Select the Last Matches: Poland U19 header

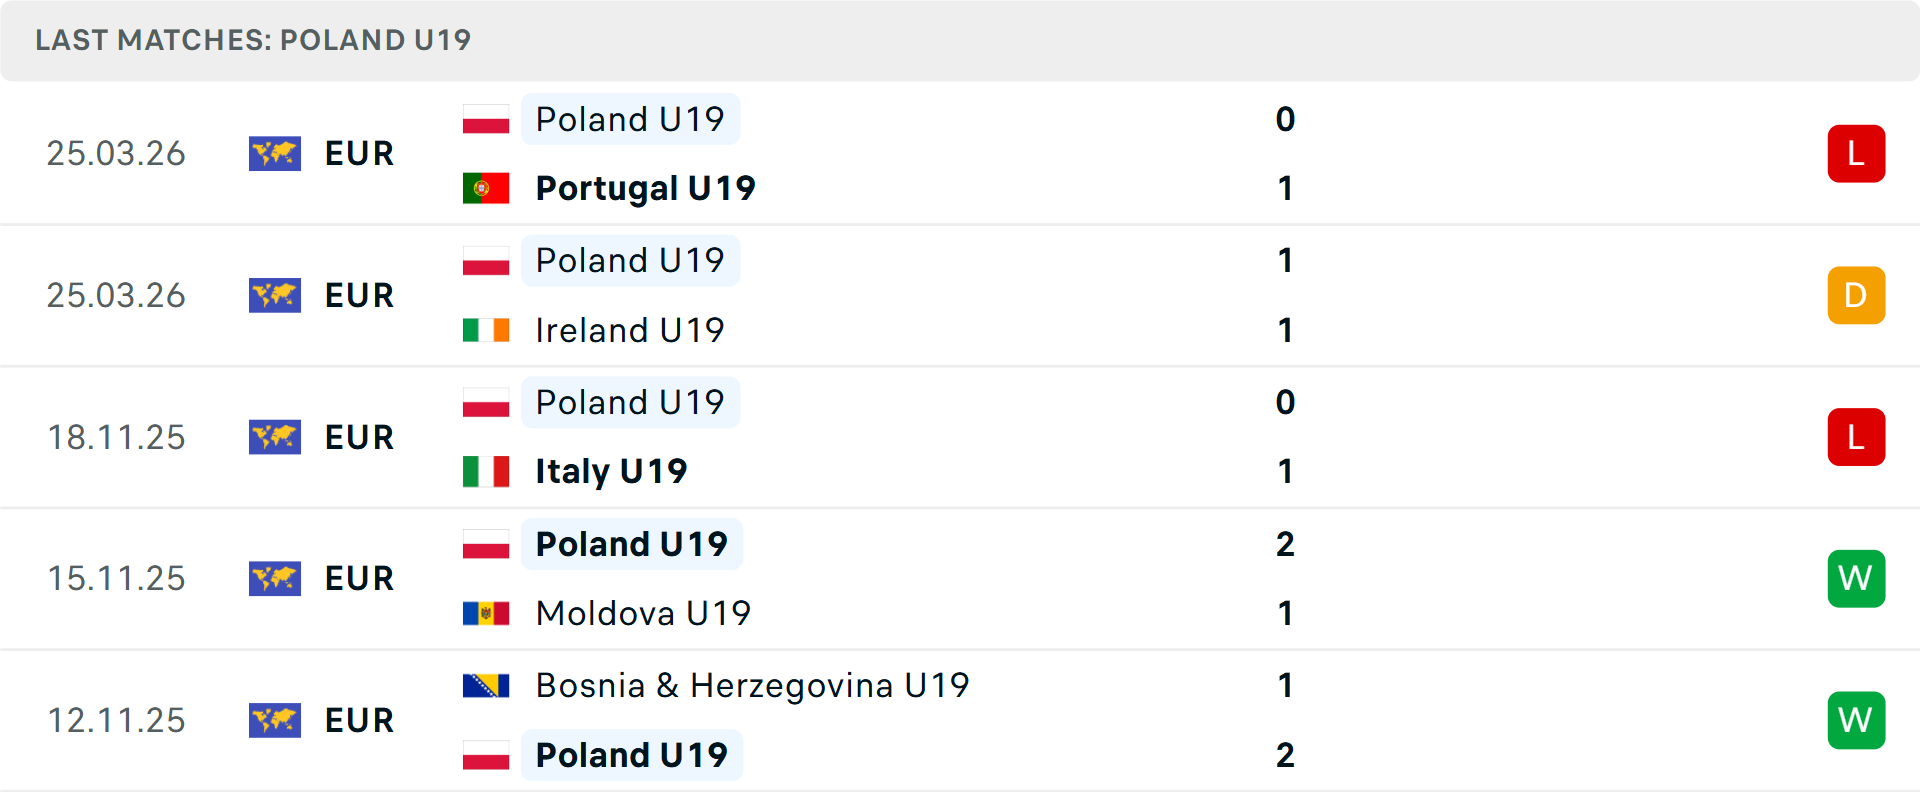point(253,40)
